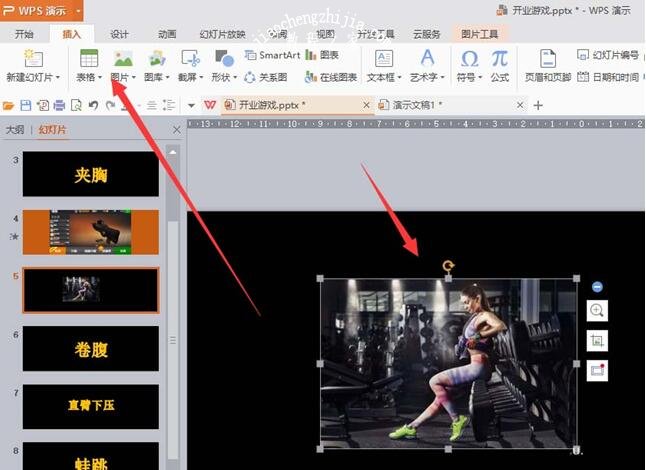
Task: Open the WPS 演示 application menu dropdown
Action: [x=78, y=10]
